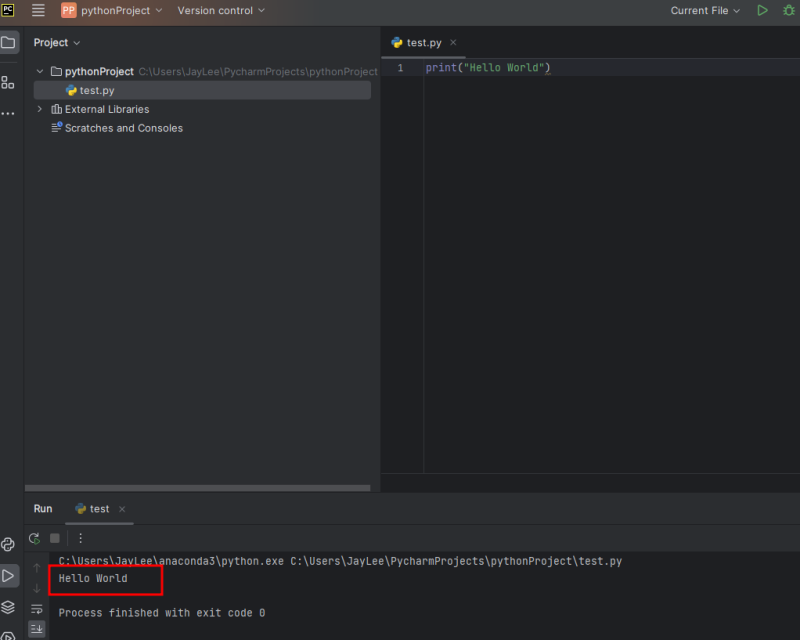Click the Rerun icon in the Run panel

click(x=34, y=538)
